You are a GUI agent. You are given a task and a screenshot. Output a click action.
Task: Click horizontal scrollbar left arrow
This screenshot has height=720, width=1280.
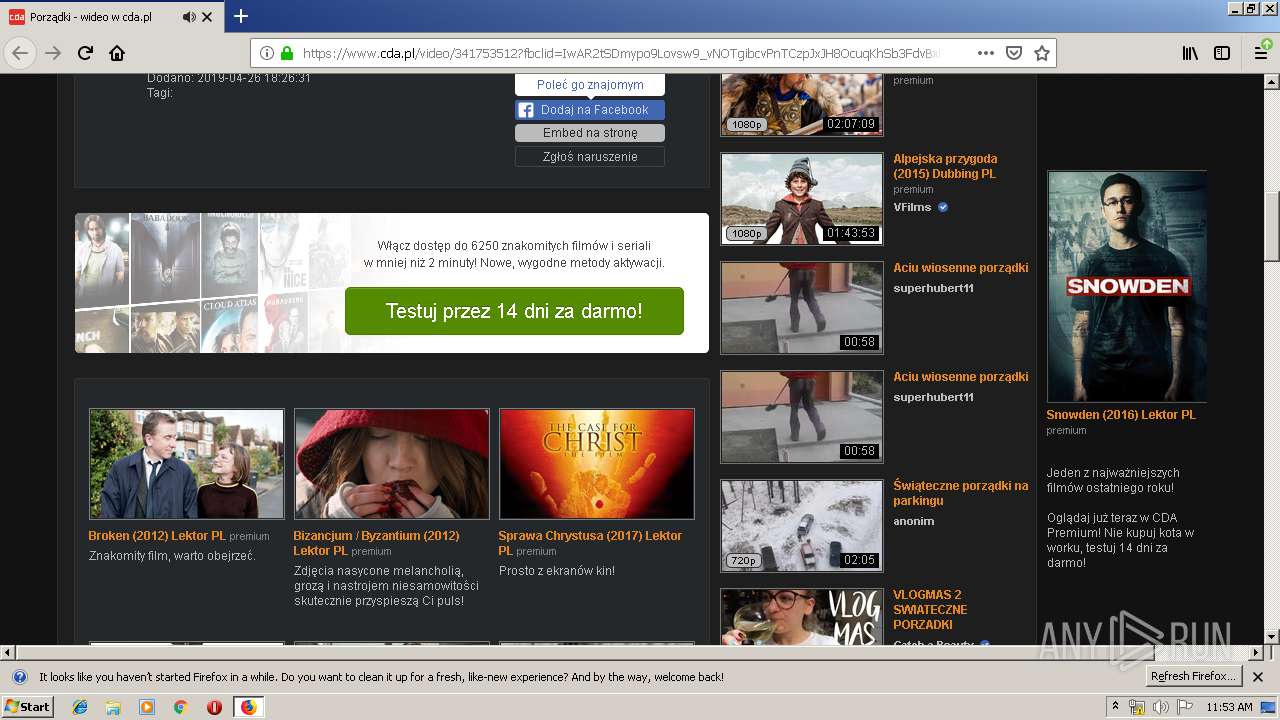[x=7, y=652]
